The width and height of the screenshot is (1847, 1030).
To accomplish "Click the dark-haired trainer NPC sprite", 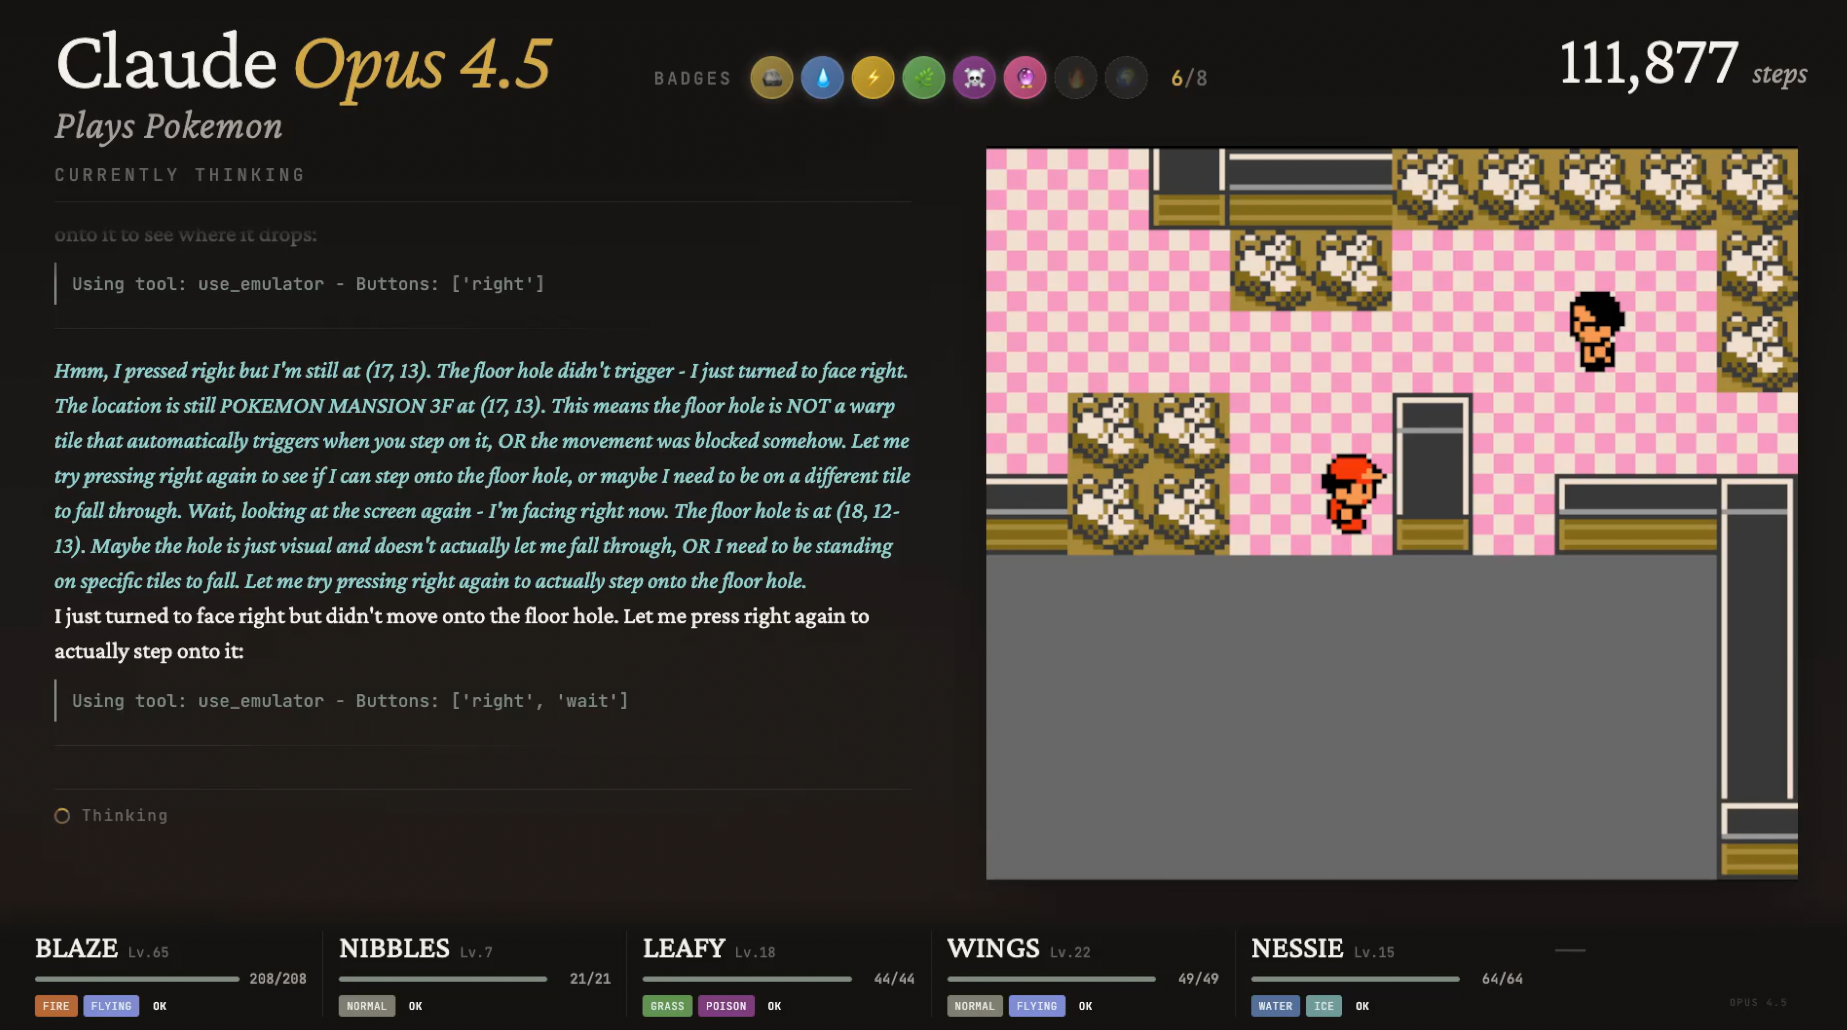I will [1596, 331].
